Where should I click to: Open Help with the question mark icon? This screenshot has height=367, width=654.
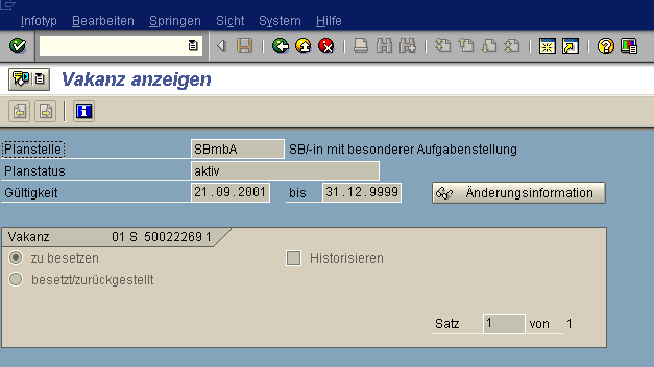tap(606, 45)
